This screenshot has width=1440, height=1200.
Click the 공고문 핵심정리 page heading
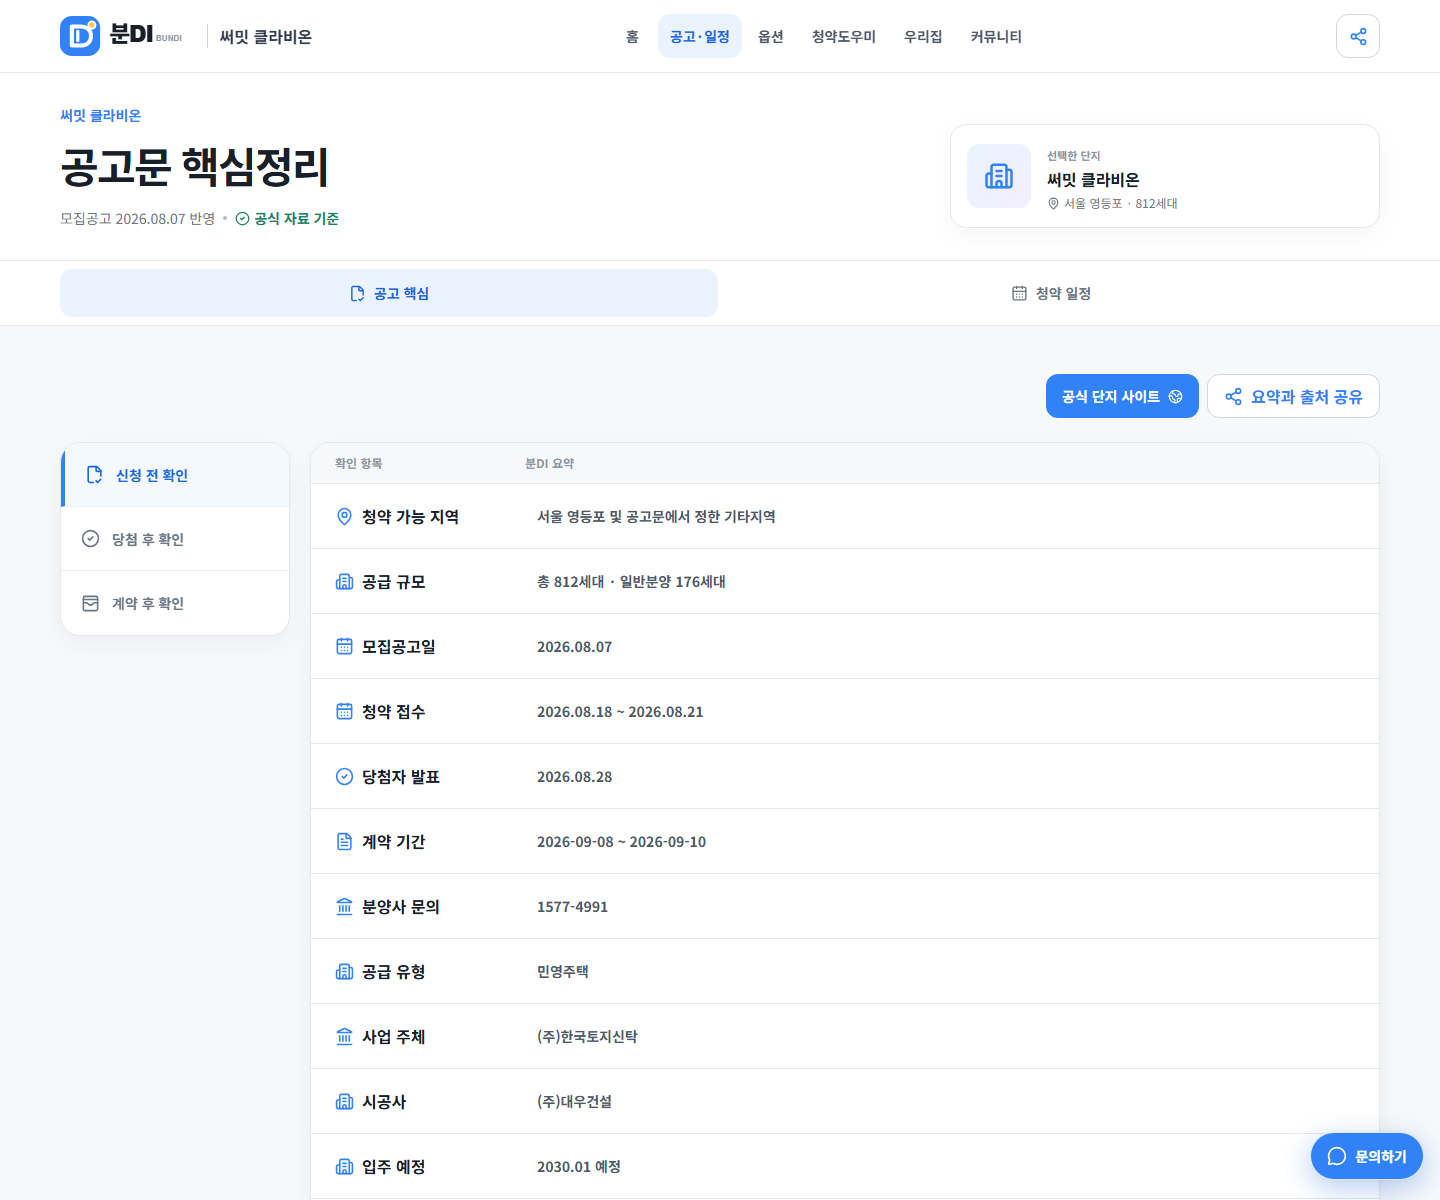click(x=195, y=167)
